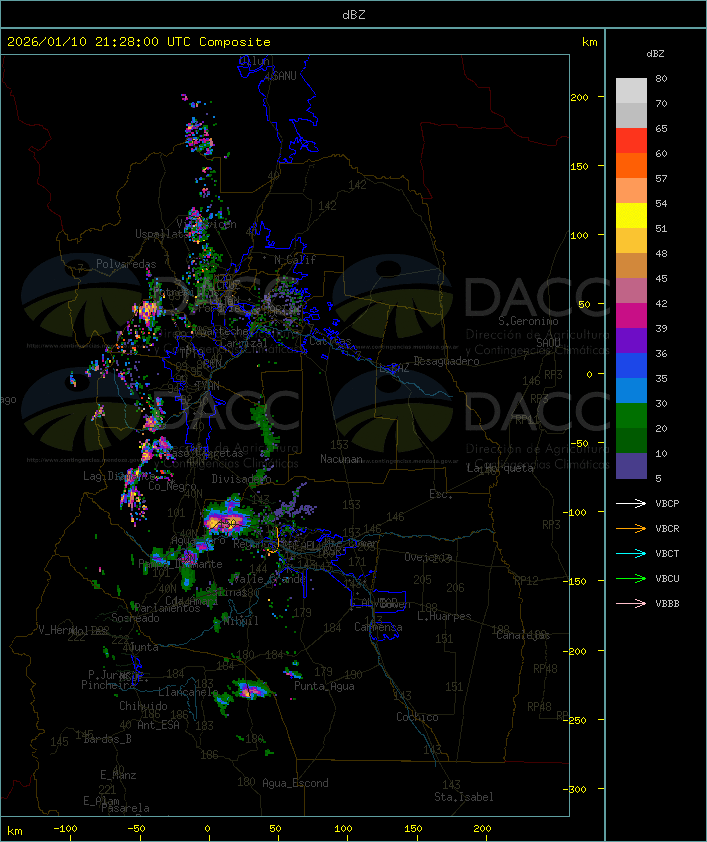Screen dimensions: 707x842
Task: Click the Punta_Agua label on the map
Action: pyautogui.click(x=325, y=686)
